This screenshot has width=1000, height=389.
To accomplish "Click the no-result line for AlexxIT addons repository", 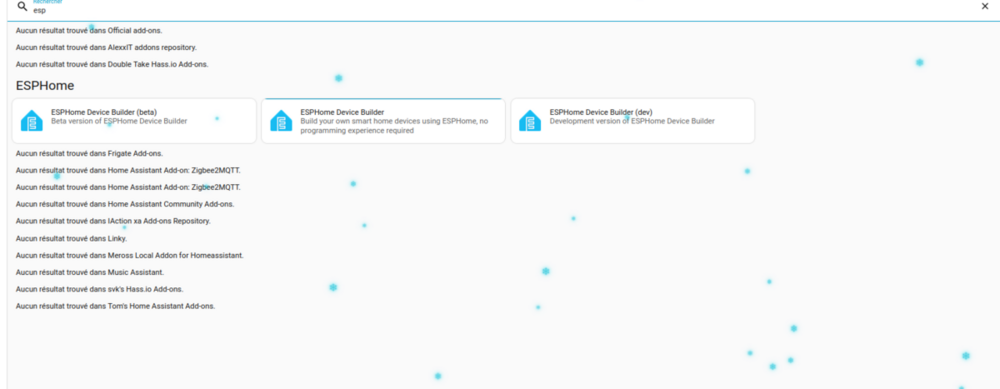I will coord(107,47).
